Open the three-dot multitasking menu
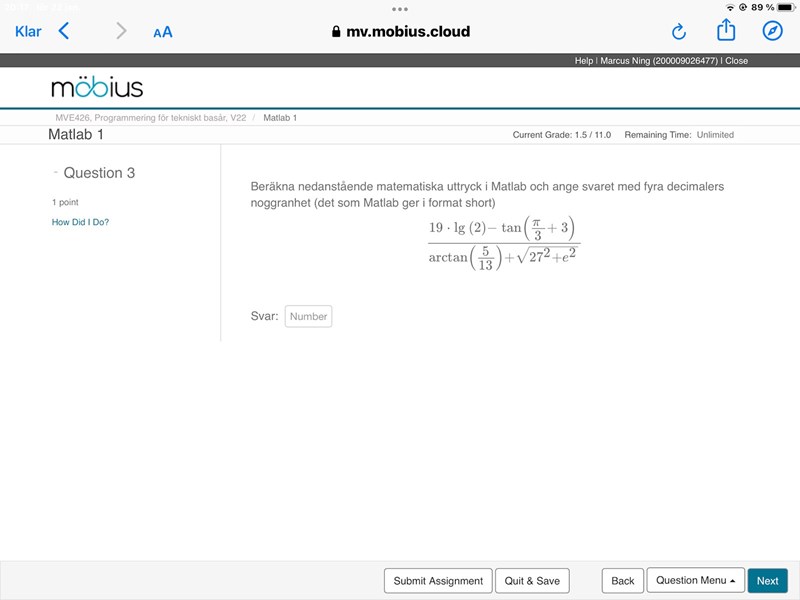The width and height of the screenshot is (800, 600). [400, 8]
